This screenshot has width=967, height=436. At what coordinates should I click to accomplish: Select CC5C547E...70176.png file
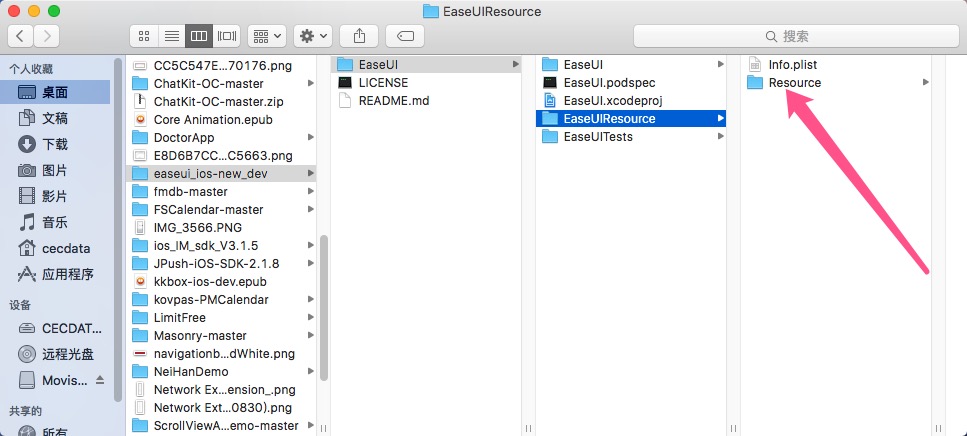(x=221, y=65)
